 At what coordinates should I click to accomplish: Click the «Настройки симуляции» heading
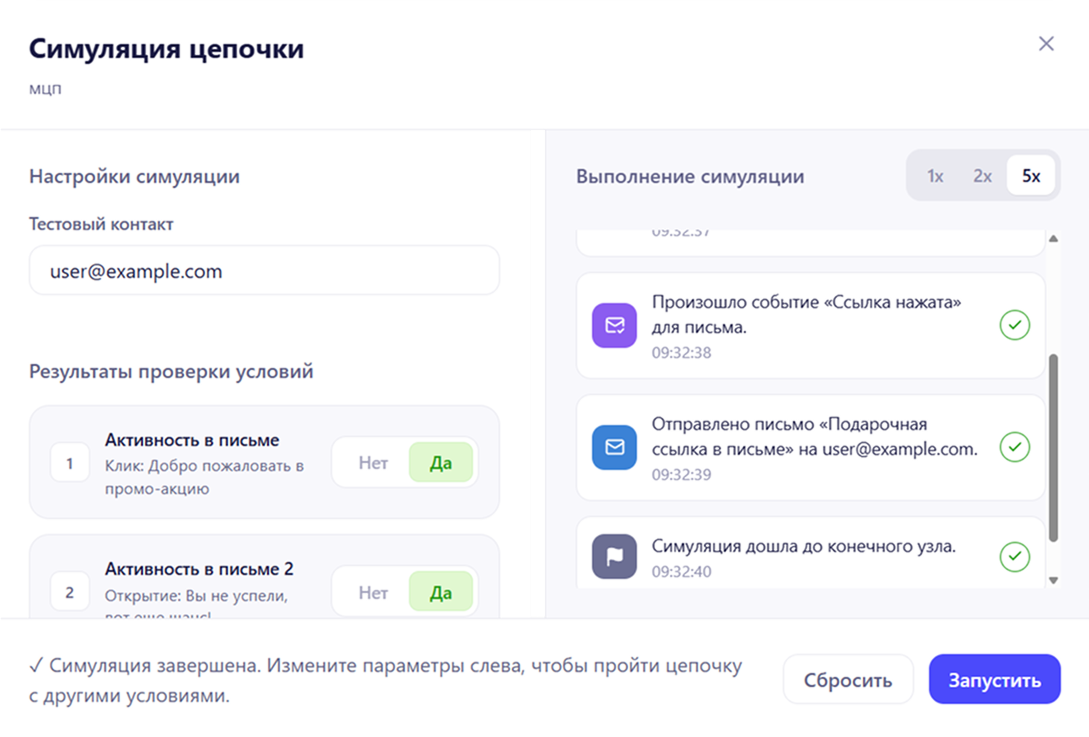(x=134, y=176)
